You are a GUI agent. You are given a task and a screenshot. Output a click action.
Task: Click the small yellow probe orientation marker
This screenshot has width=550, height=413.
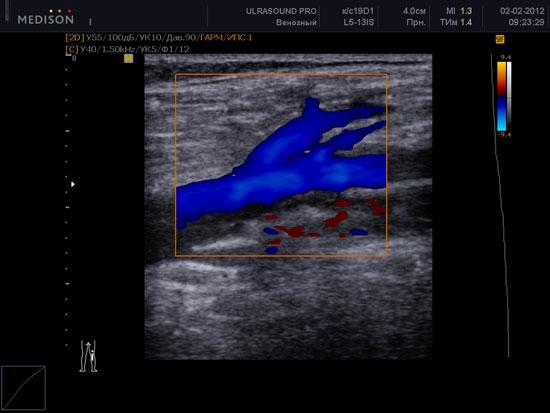tap(129, 58)
